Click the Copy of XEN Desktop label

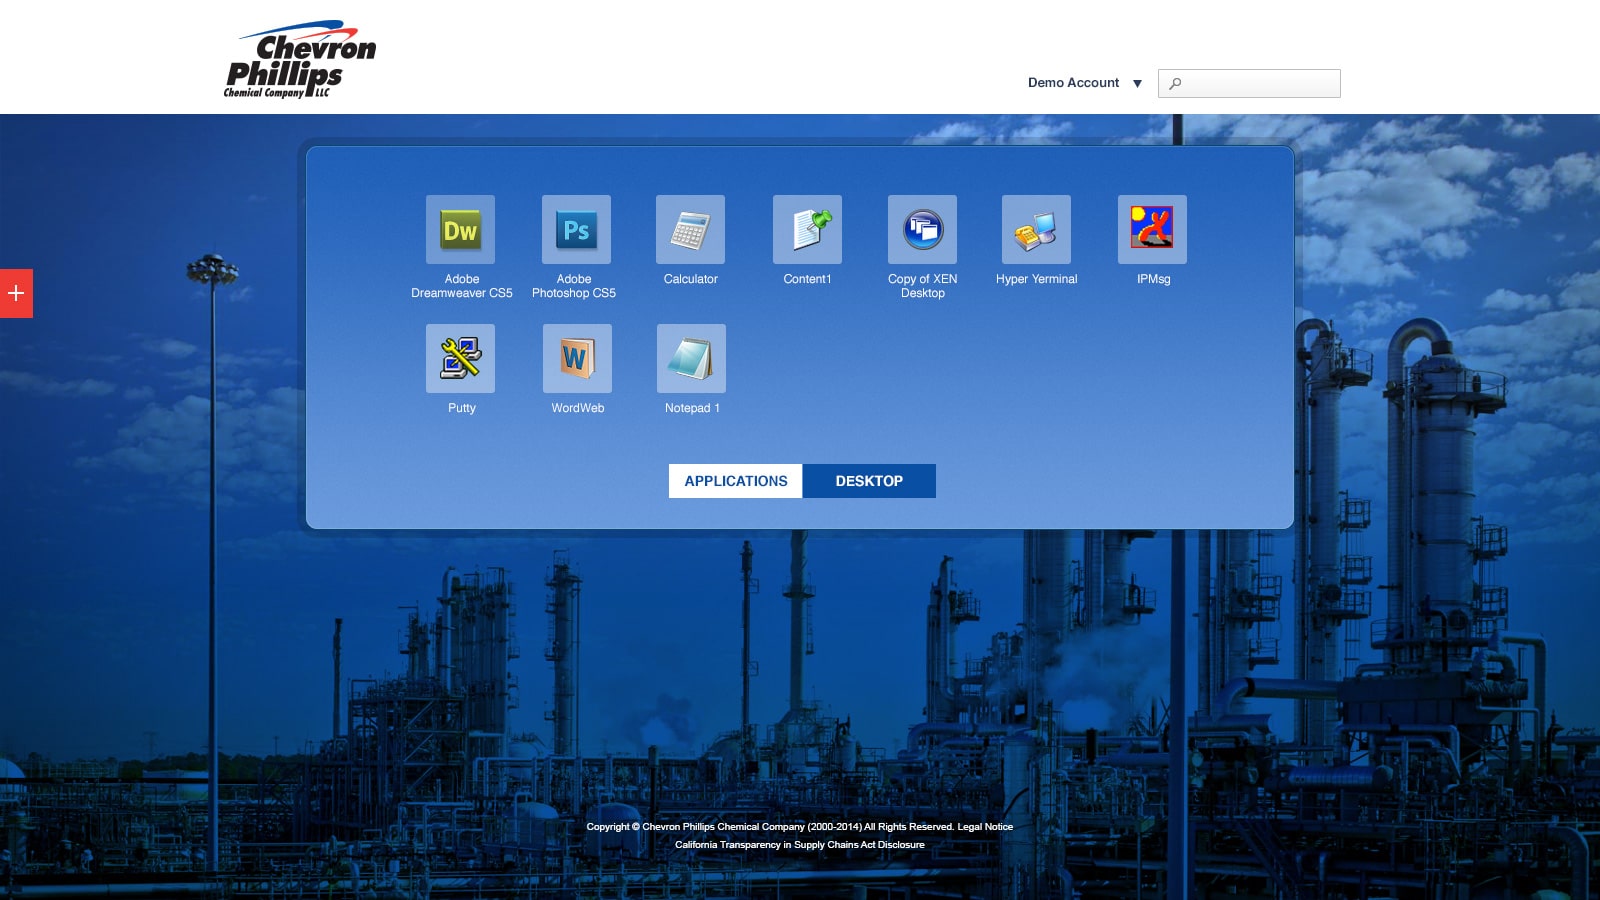(922, 286)
